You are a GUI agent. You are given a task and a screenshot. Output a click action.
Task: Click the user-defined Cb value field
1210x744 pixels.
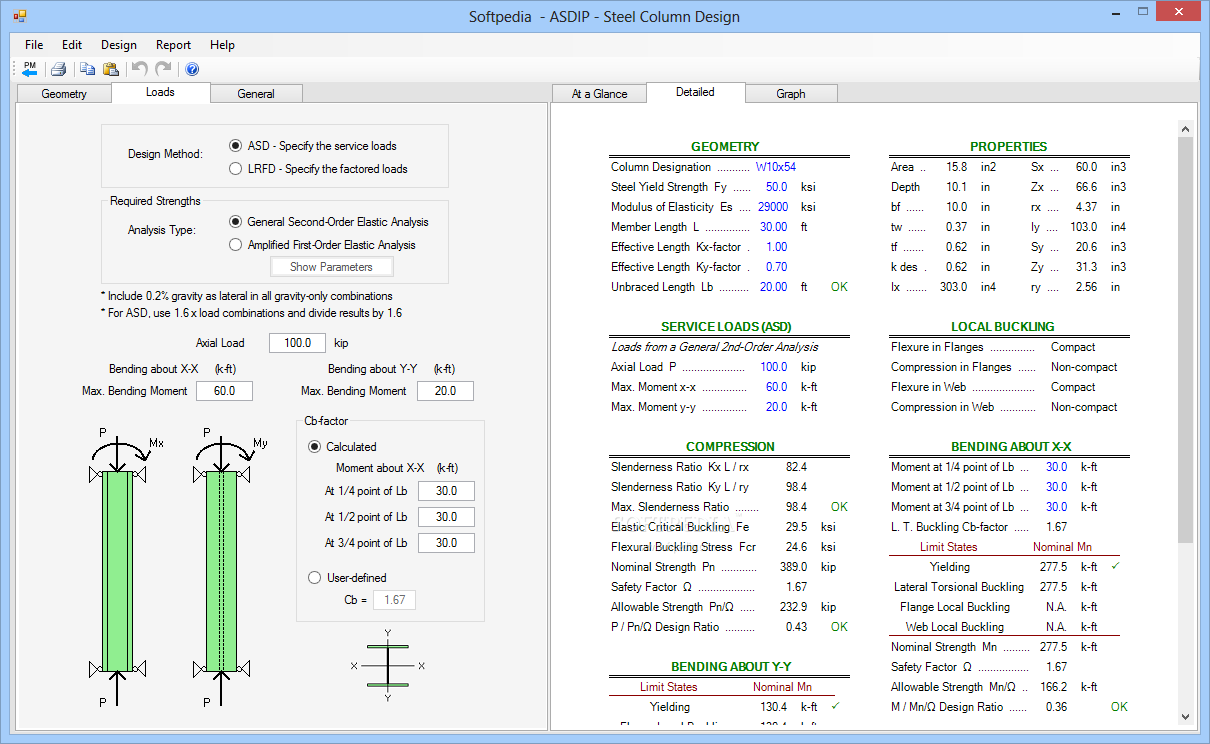click(395, 600)
